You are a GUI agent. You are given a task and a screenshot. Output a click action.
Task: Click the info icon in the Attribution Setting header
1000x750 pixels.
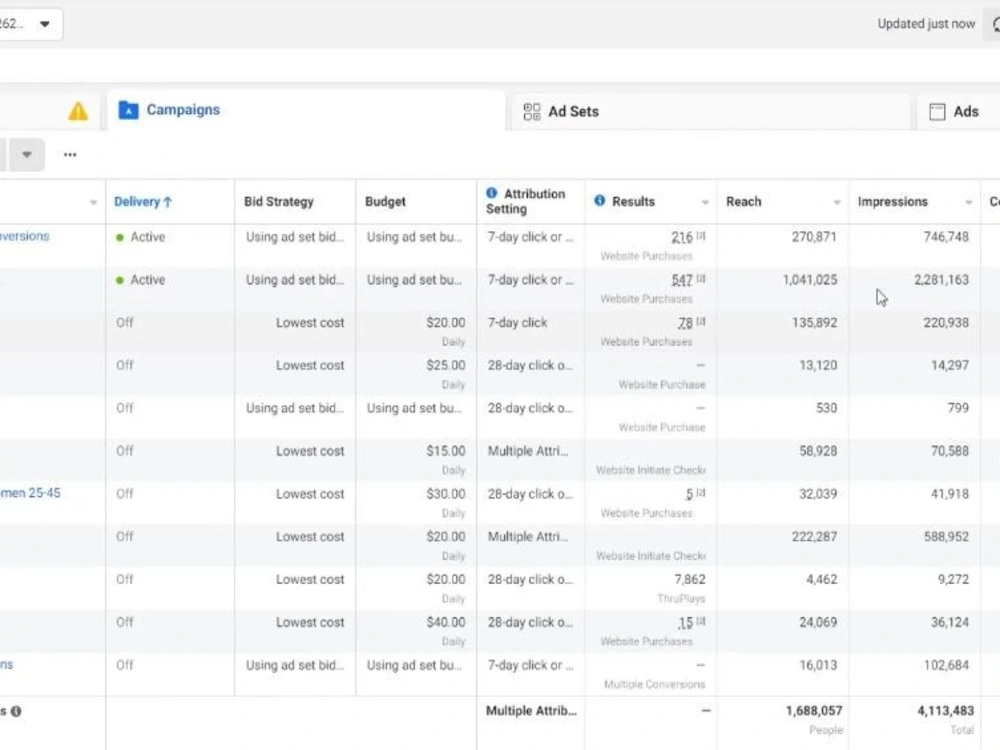(492, 194)
